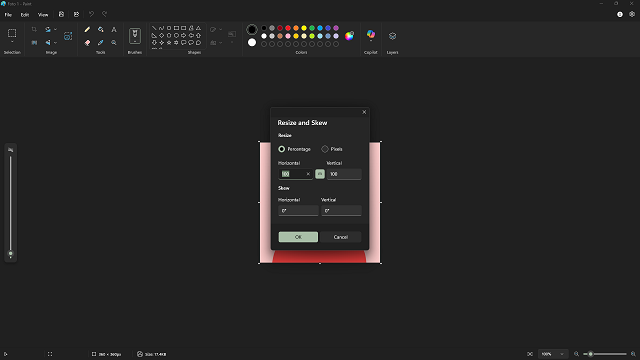Click the Resize and skew icon in Image group

coord(34,42)
